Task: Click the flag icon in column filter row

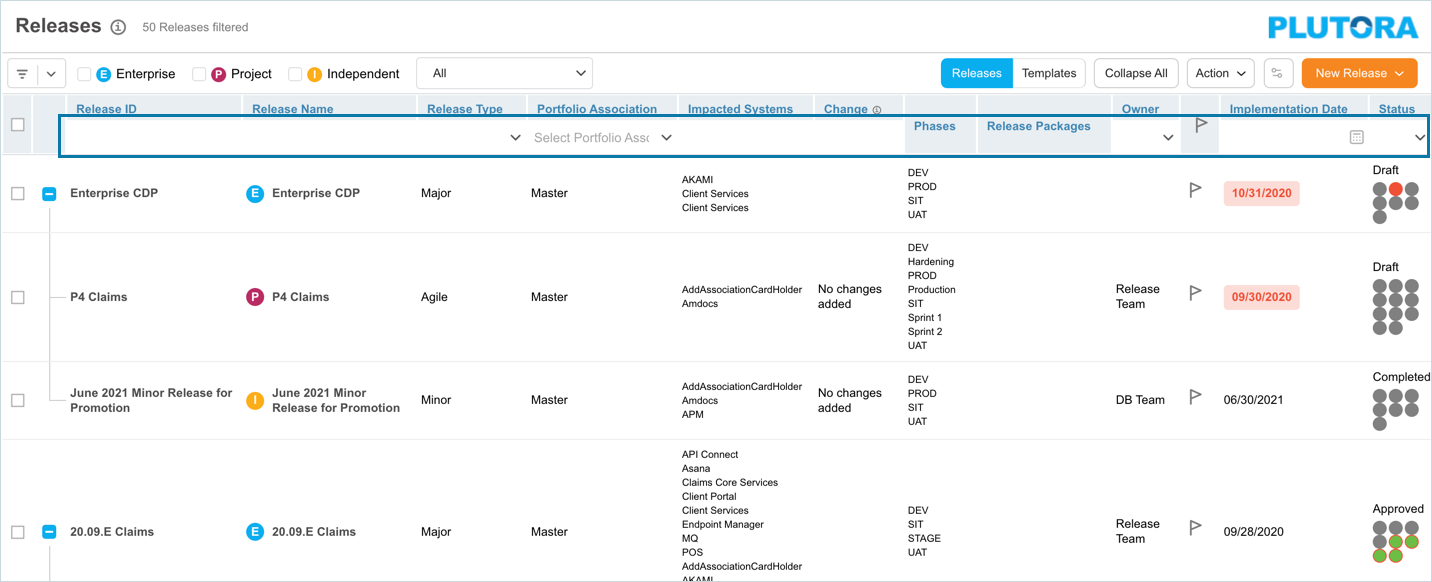Action: pyautogui.click(x=1201, y=126)
